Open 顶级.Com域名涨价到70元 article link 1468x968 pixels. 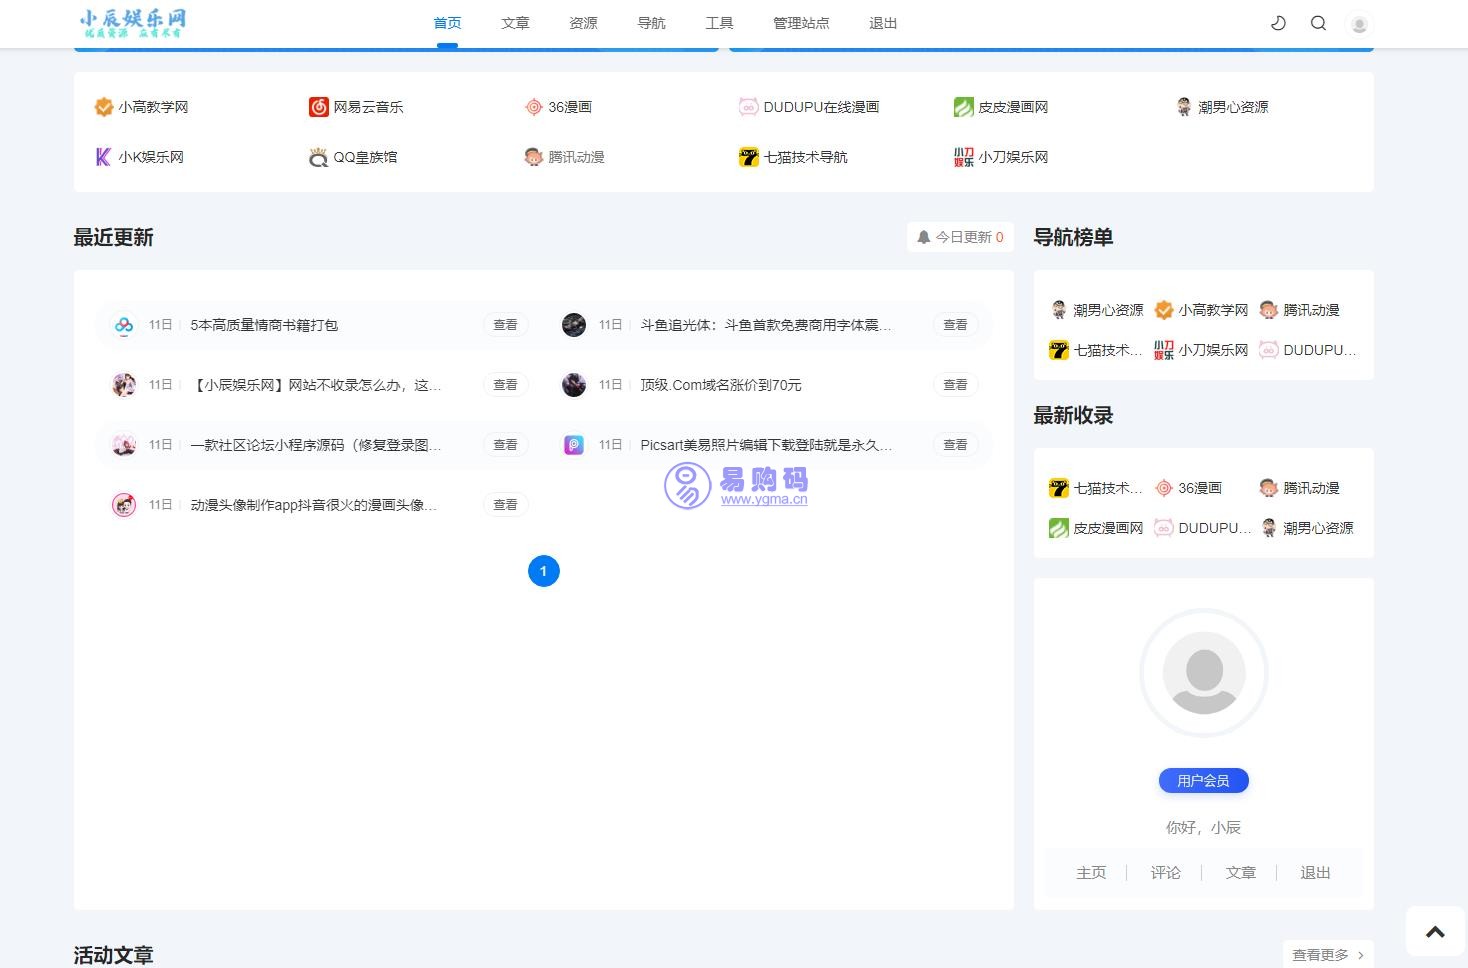(x=720, y=385)
